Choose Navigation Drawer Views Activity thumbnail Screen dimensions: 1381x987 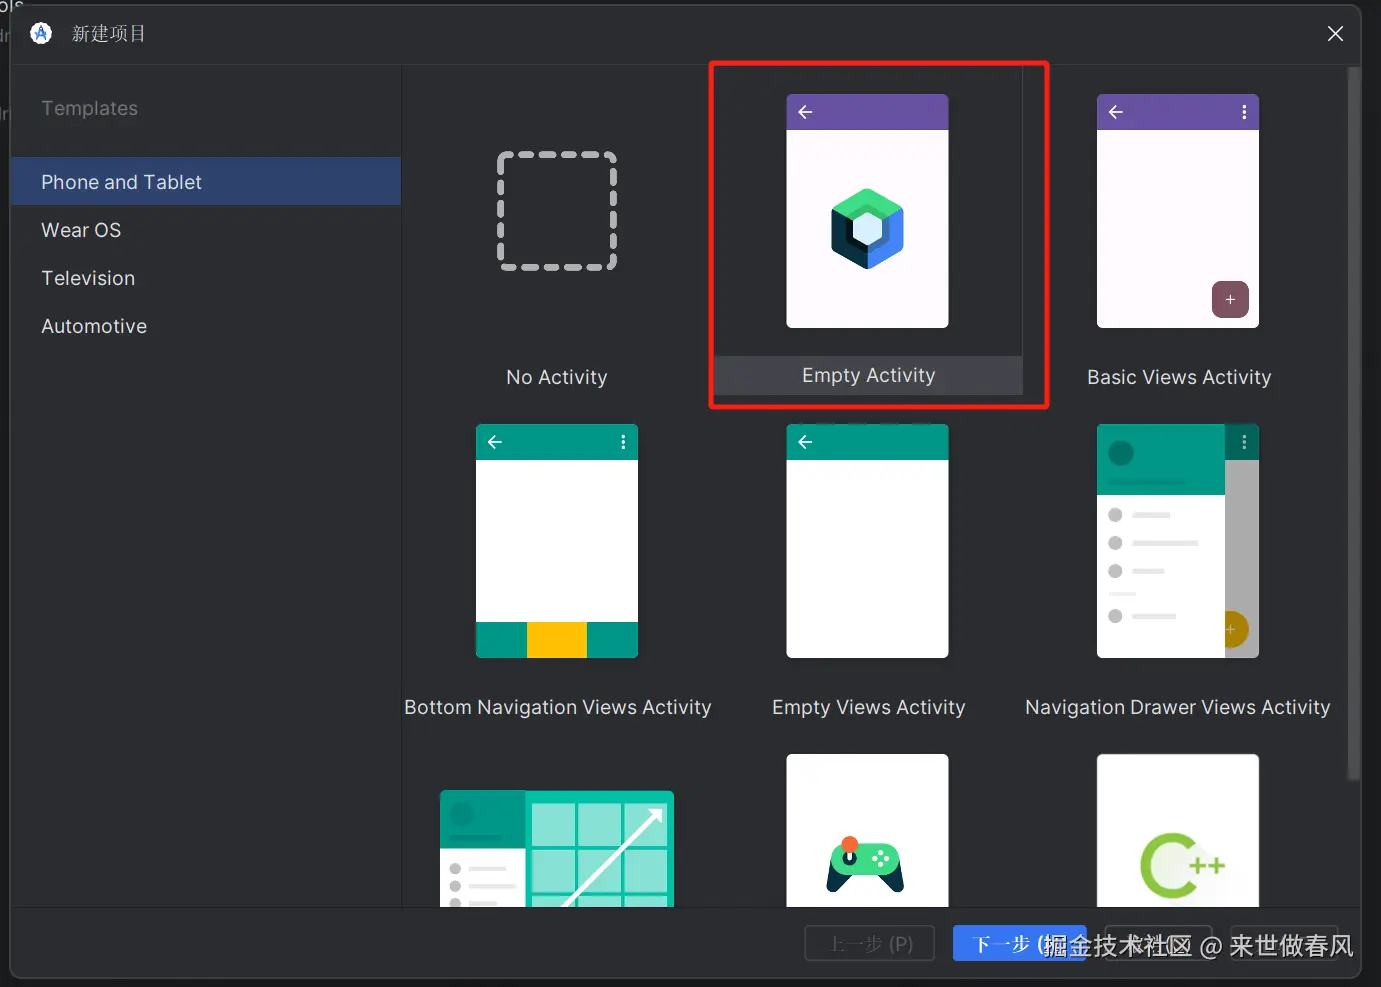(1178, 541)
